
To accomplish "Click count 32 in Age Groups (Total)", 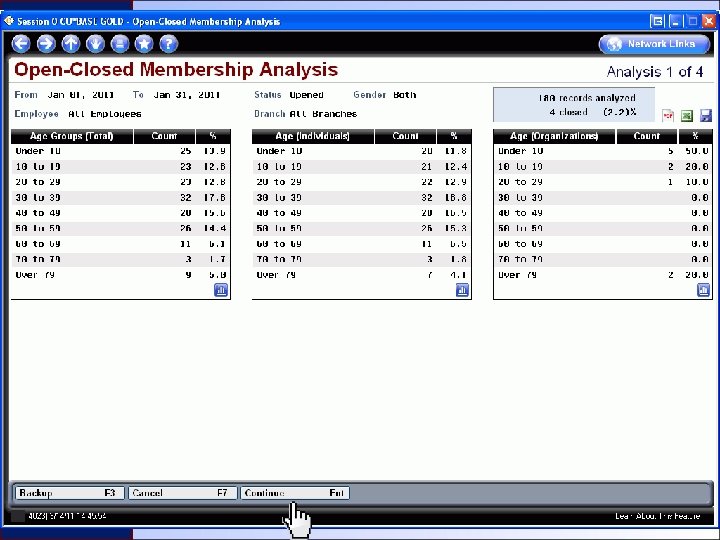I will point(186,198).
